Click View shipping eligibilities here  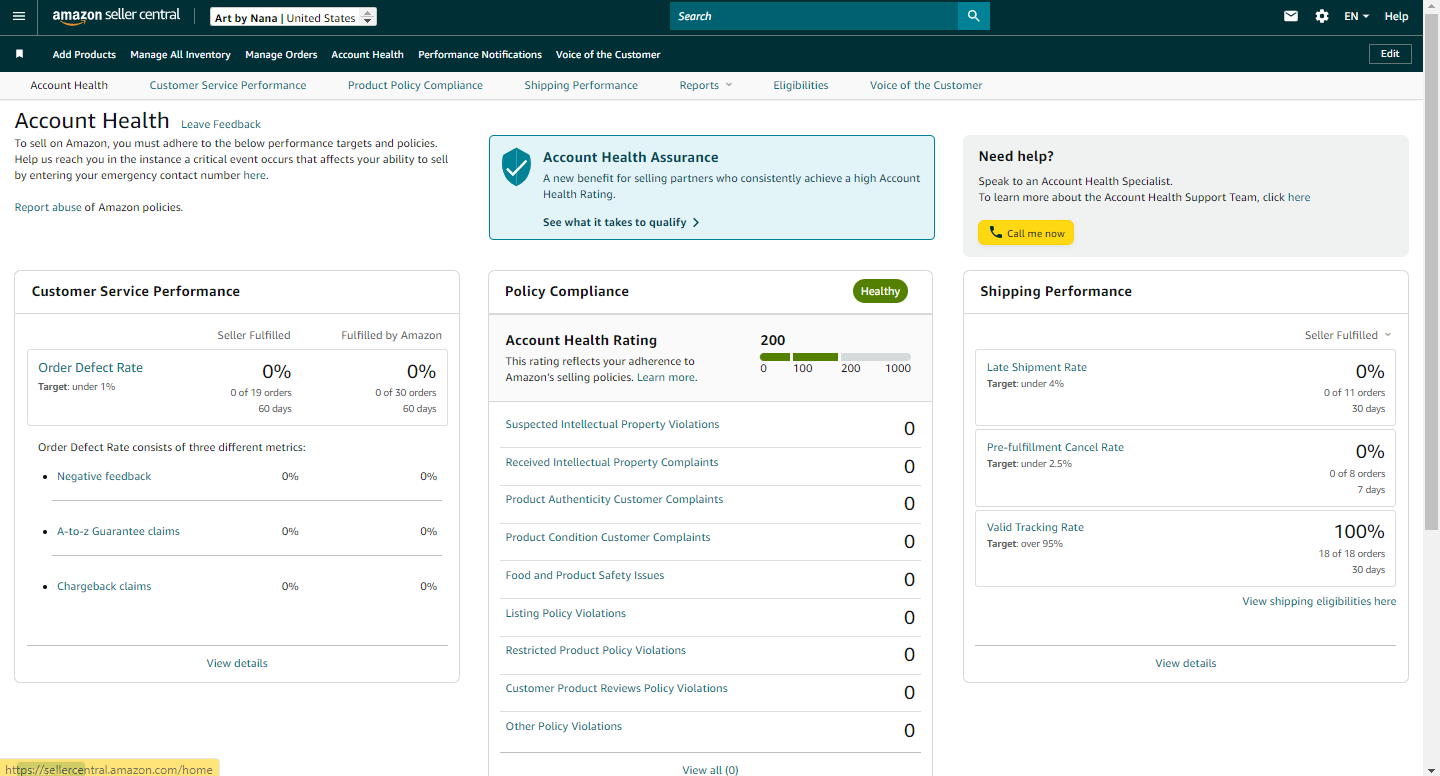coord(1319,601)
